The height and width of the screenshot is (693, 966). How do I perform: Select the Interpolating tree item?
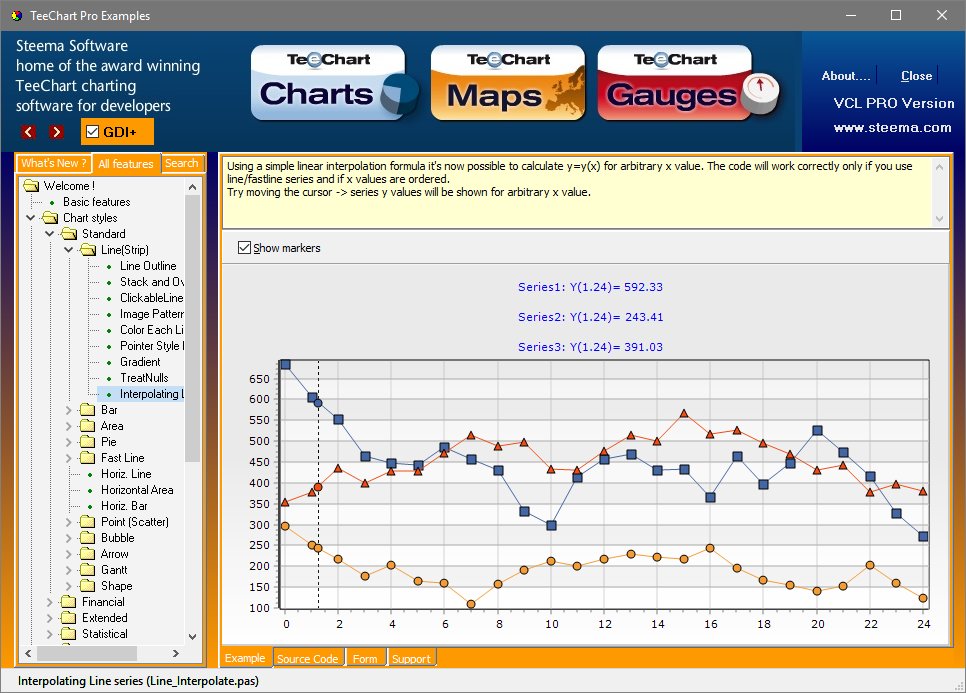tap(152, 394)
